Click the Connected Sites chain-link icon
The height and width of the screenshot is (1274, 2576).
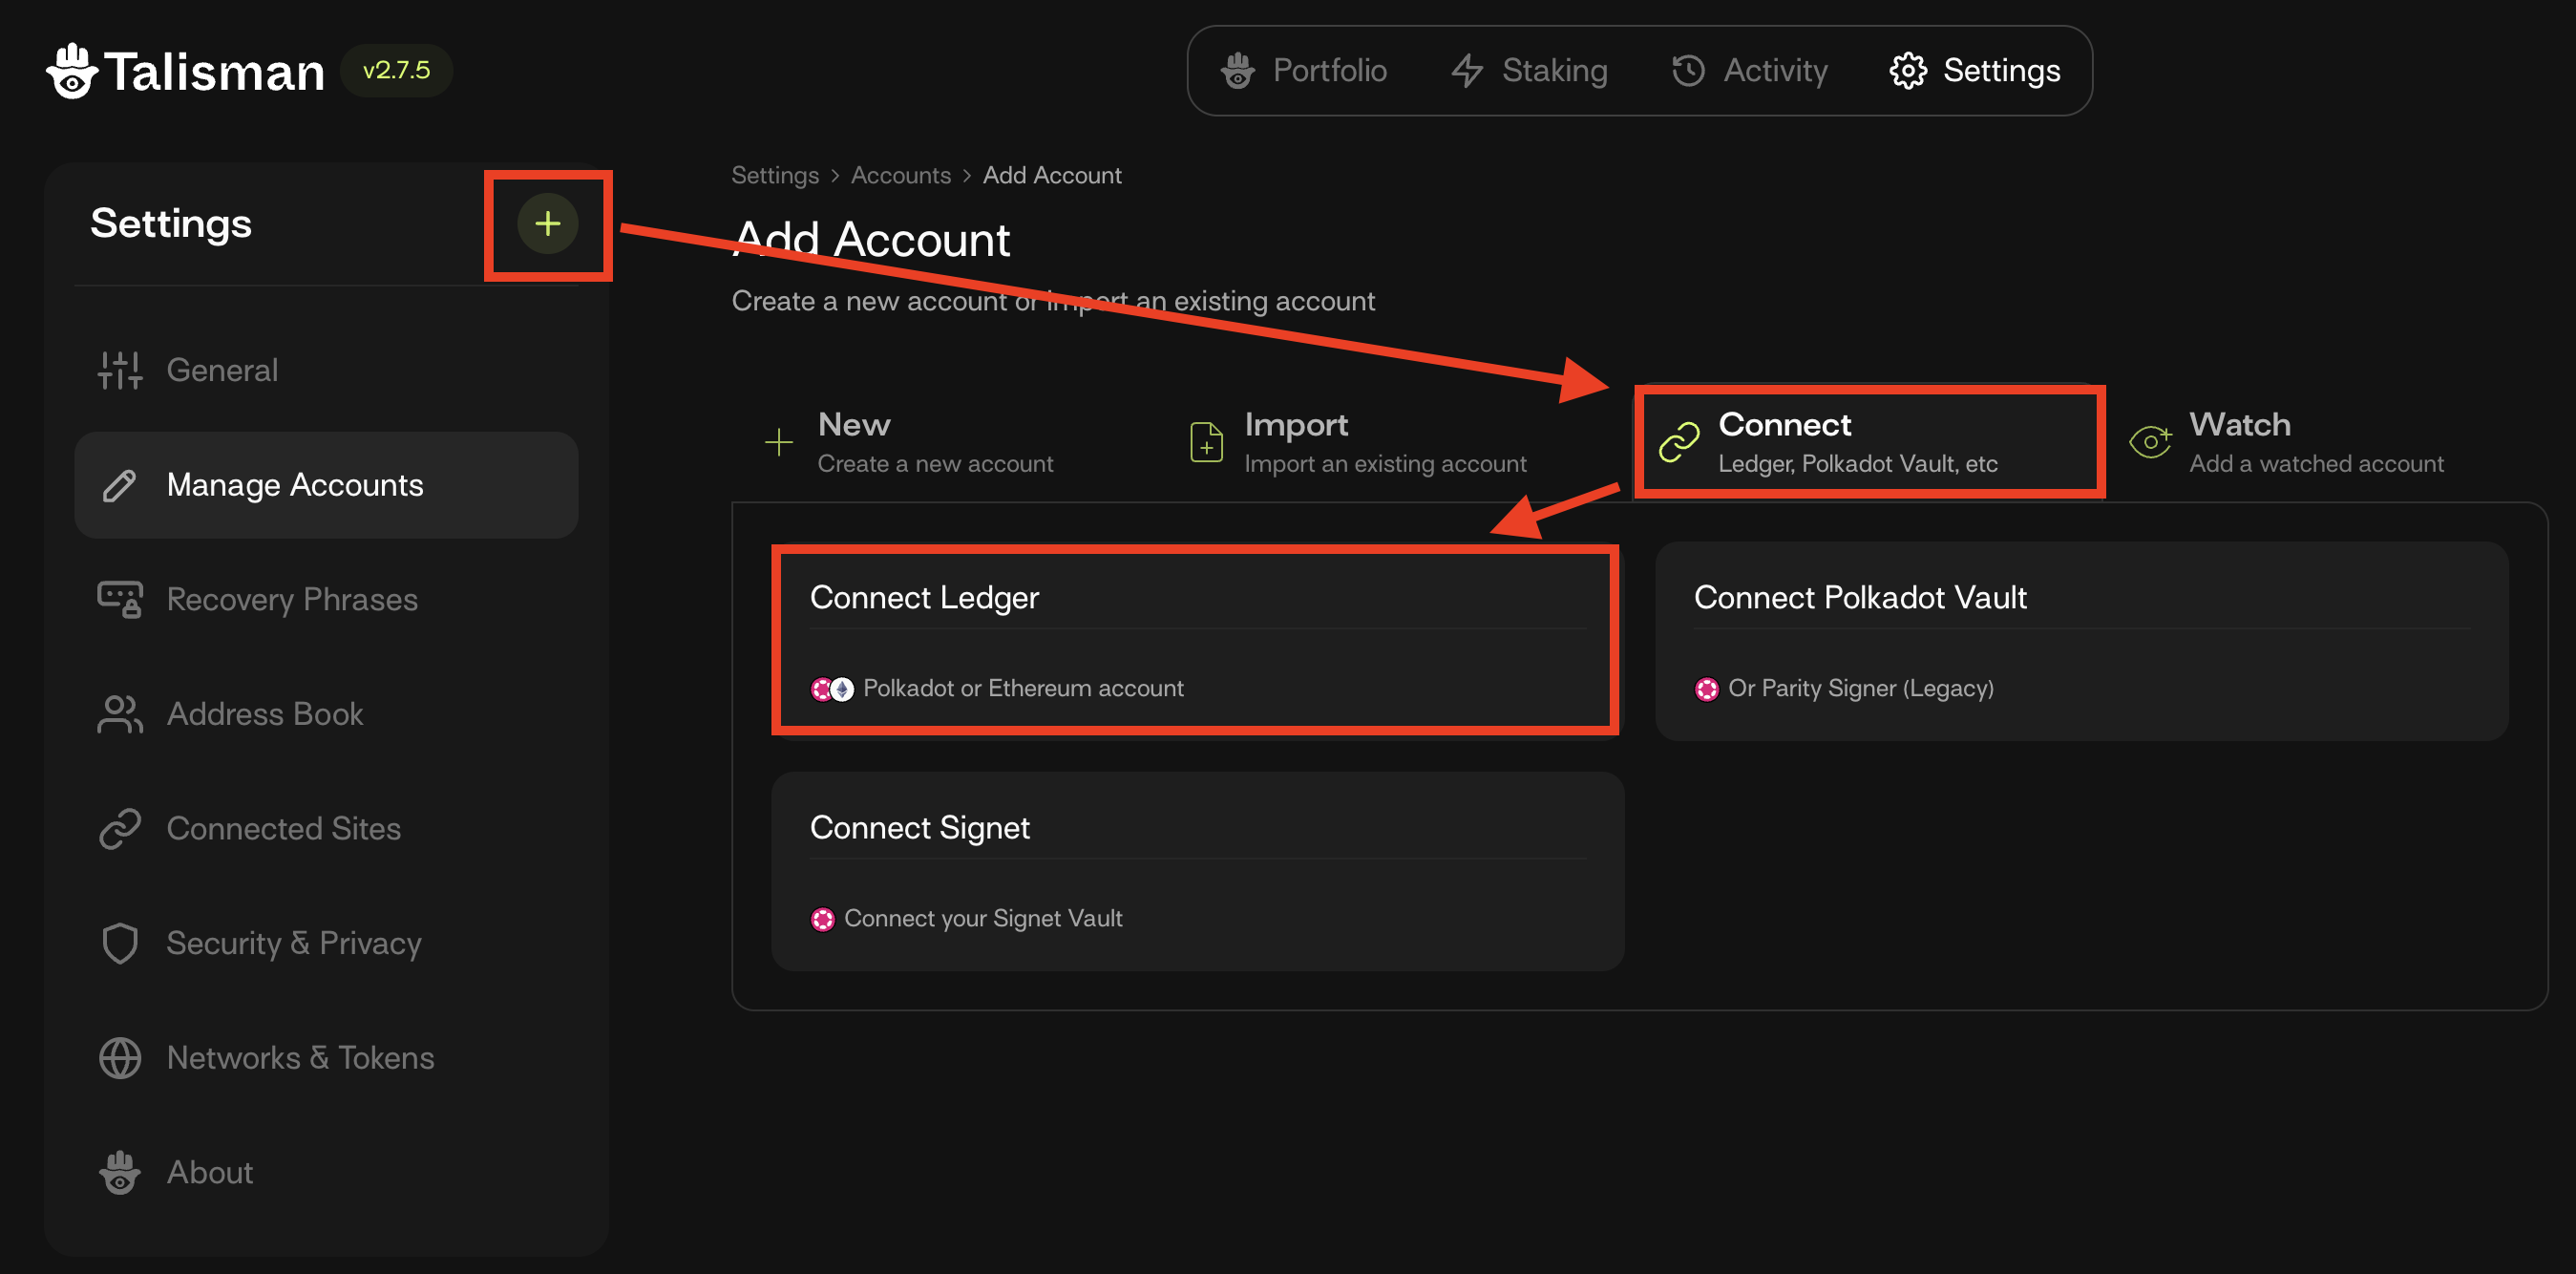pyautogui.click(x=120, y=829)
